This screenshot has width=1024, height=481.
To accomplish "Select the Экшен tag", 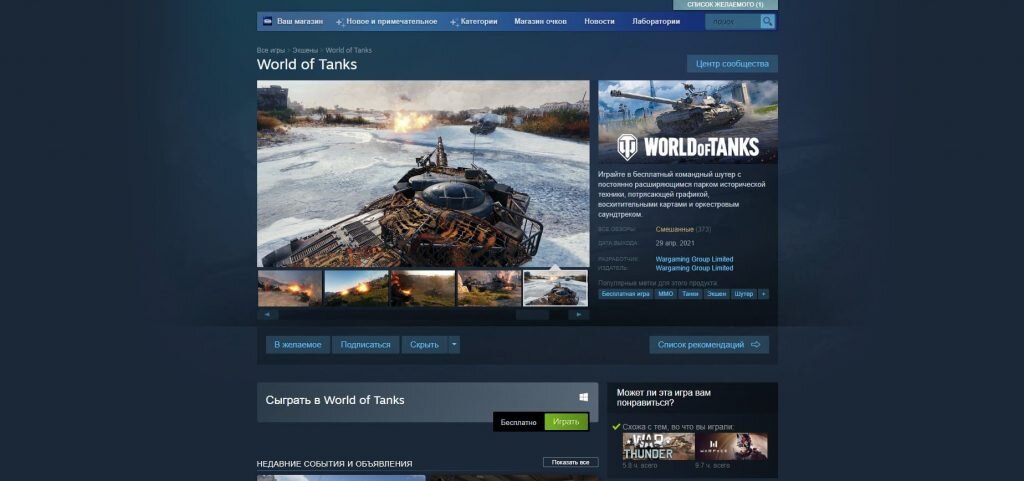I will tap(716, 294).
